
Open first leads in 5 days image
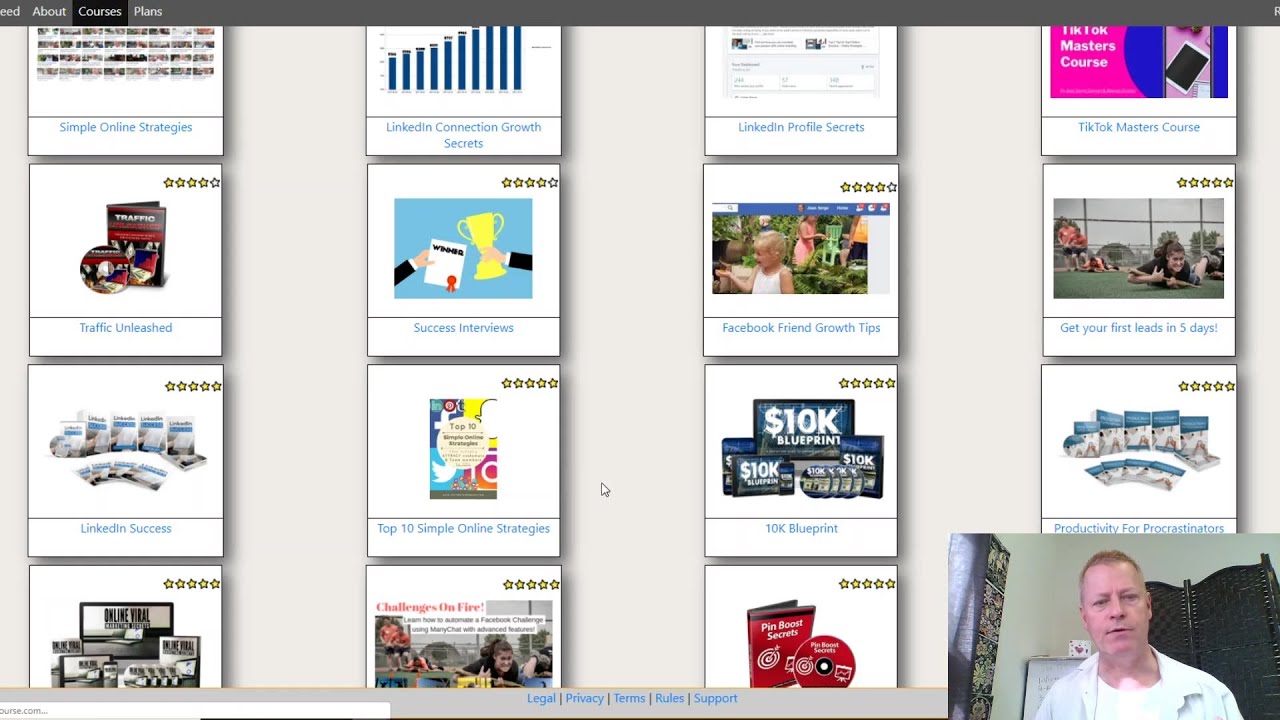(x=1138, y=248)
